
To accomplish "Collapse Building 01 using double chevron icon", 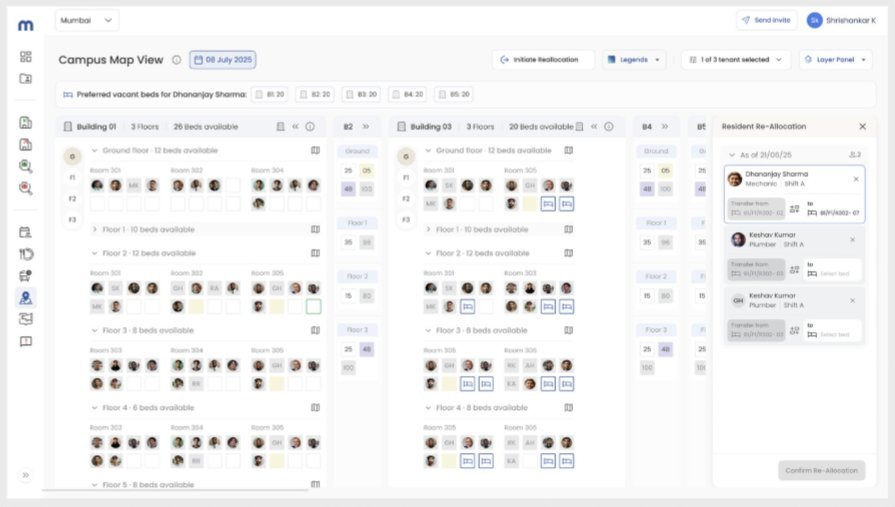I will (295, 127).
